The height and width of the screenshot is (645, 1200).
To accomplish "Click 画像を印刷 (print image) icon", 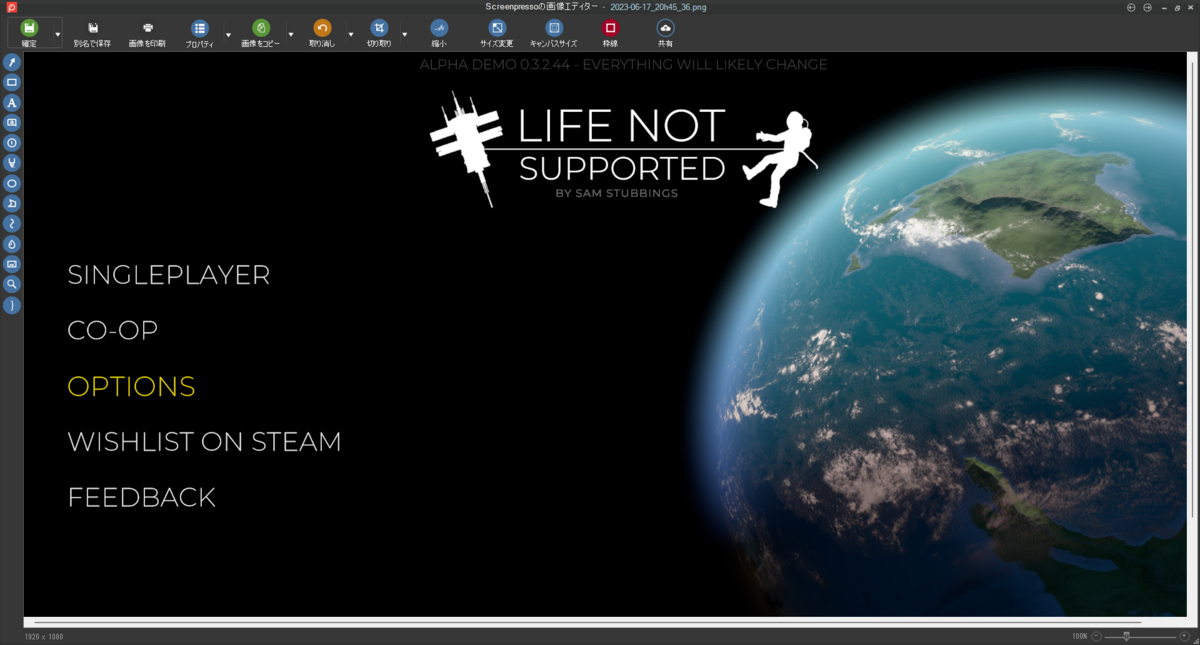I will pyautogui.click(x=148, y=28).
